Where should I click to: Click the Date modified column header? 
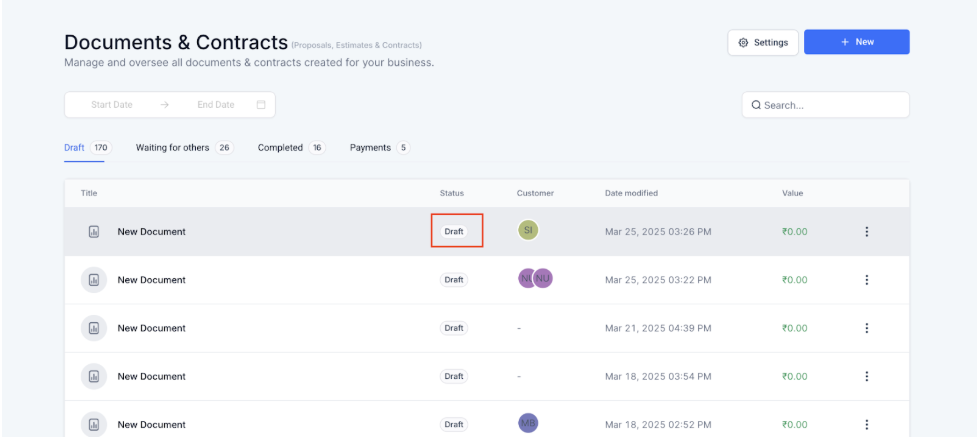pyautogui.click(x=631, y=193)
